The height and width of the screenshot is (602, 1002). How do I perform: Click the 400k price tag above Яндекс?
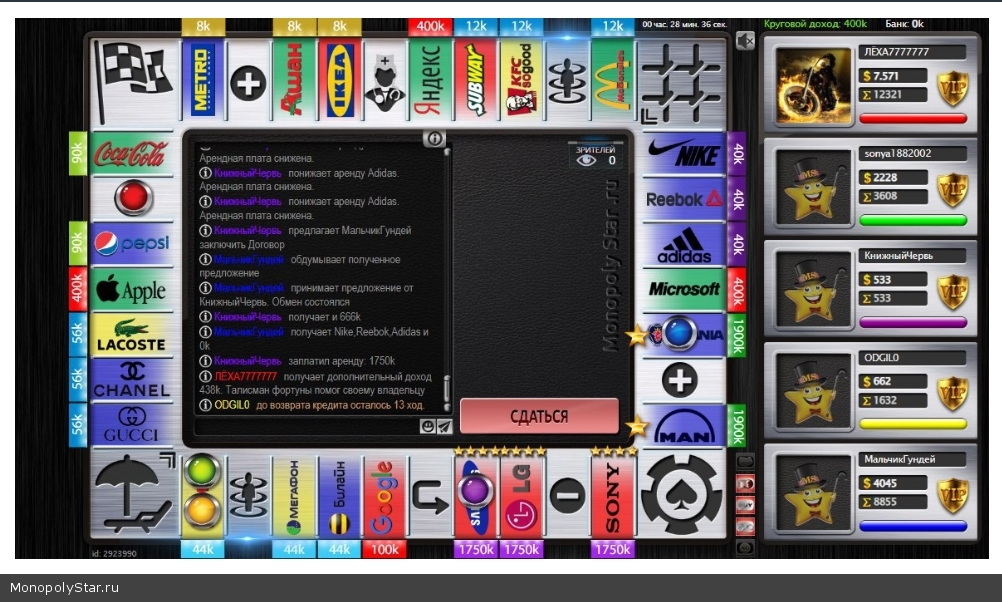(430, 26)
